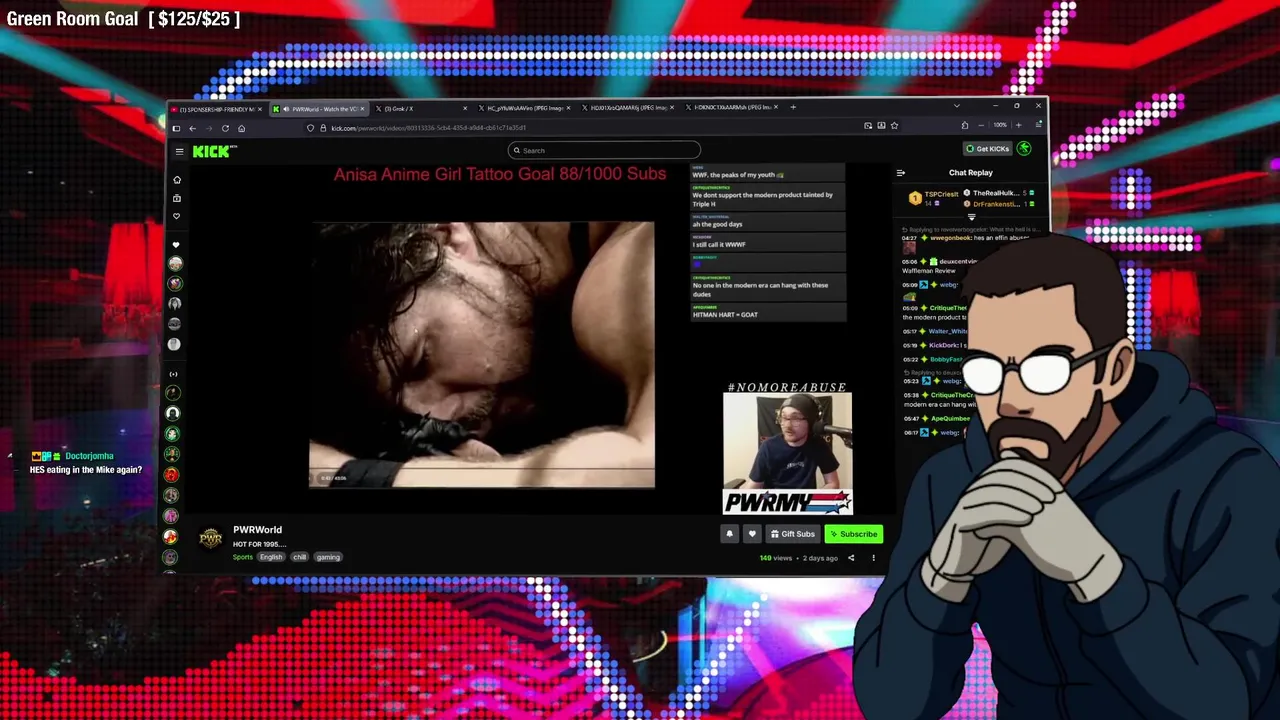Open the PWRWorld channel name link
The height and width of the screenshot is (720, 1280).
(x=257, y=530)
